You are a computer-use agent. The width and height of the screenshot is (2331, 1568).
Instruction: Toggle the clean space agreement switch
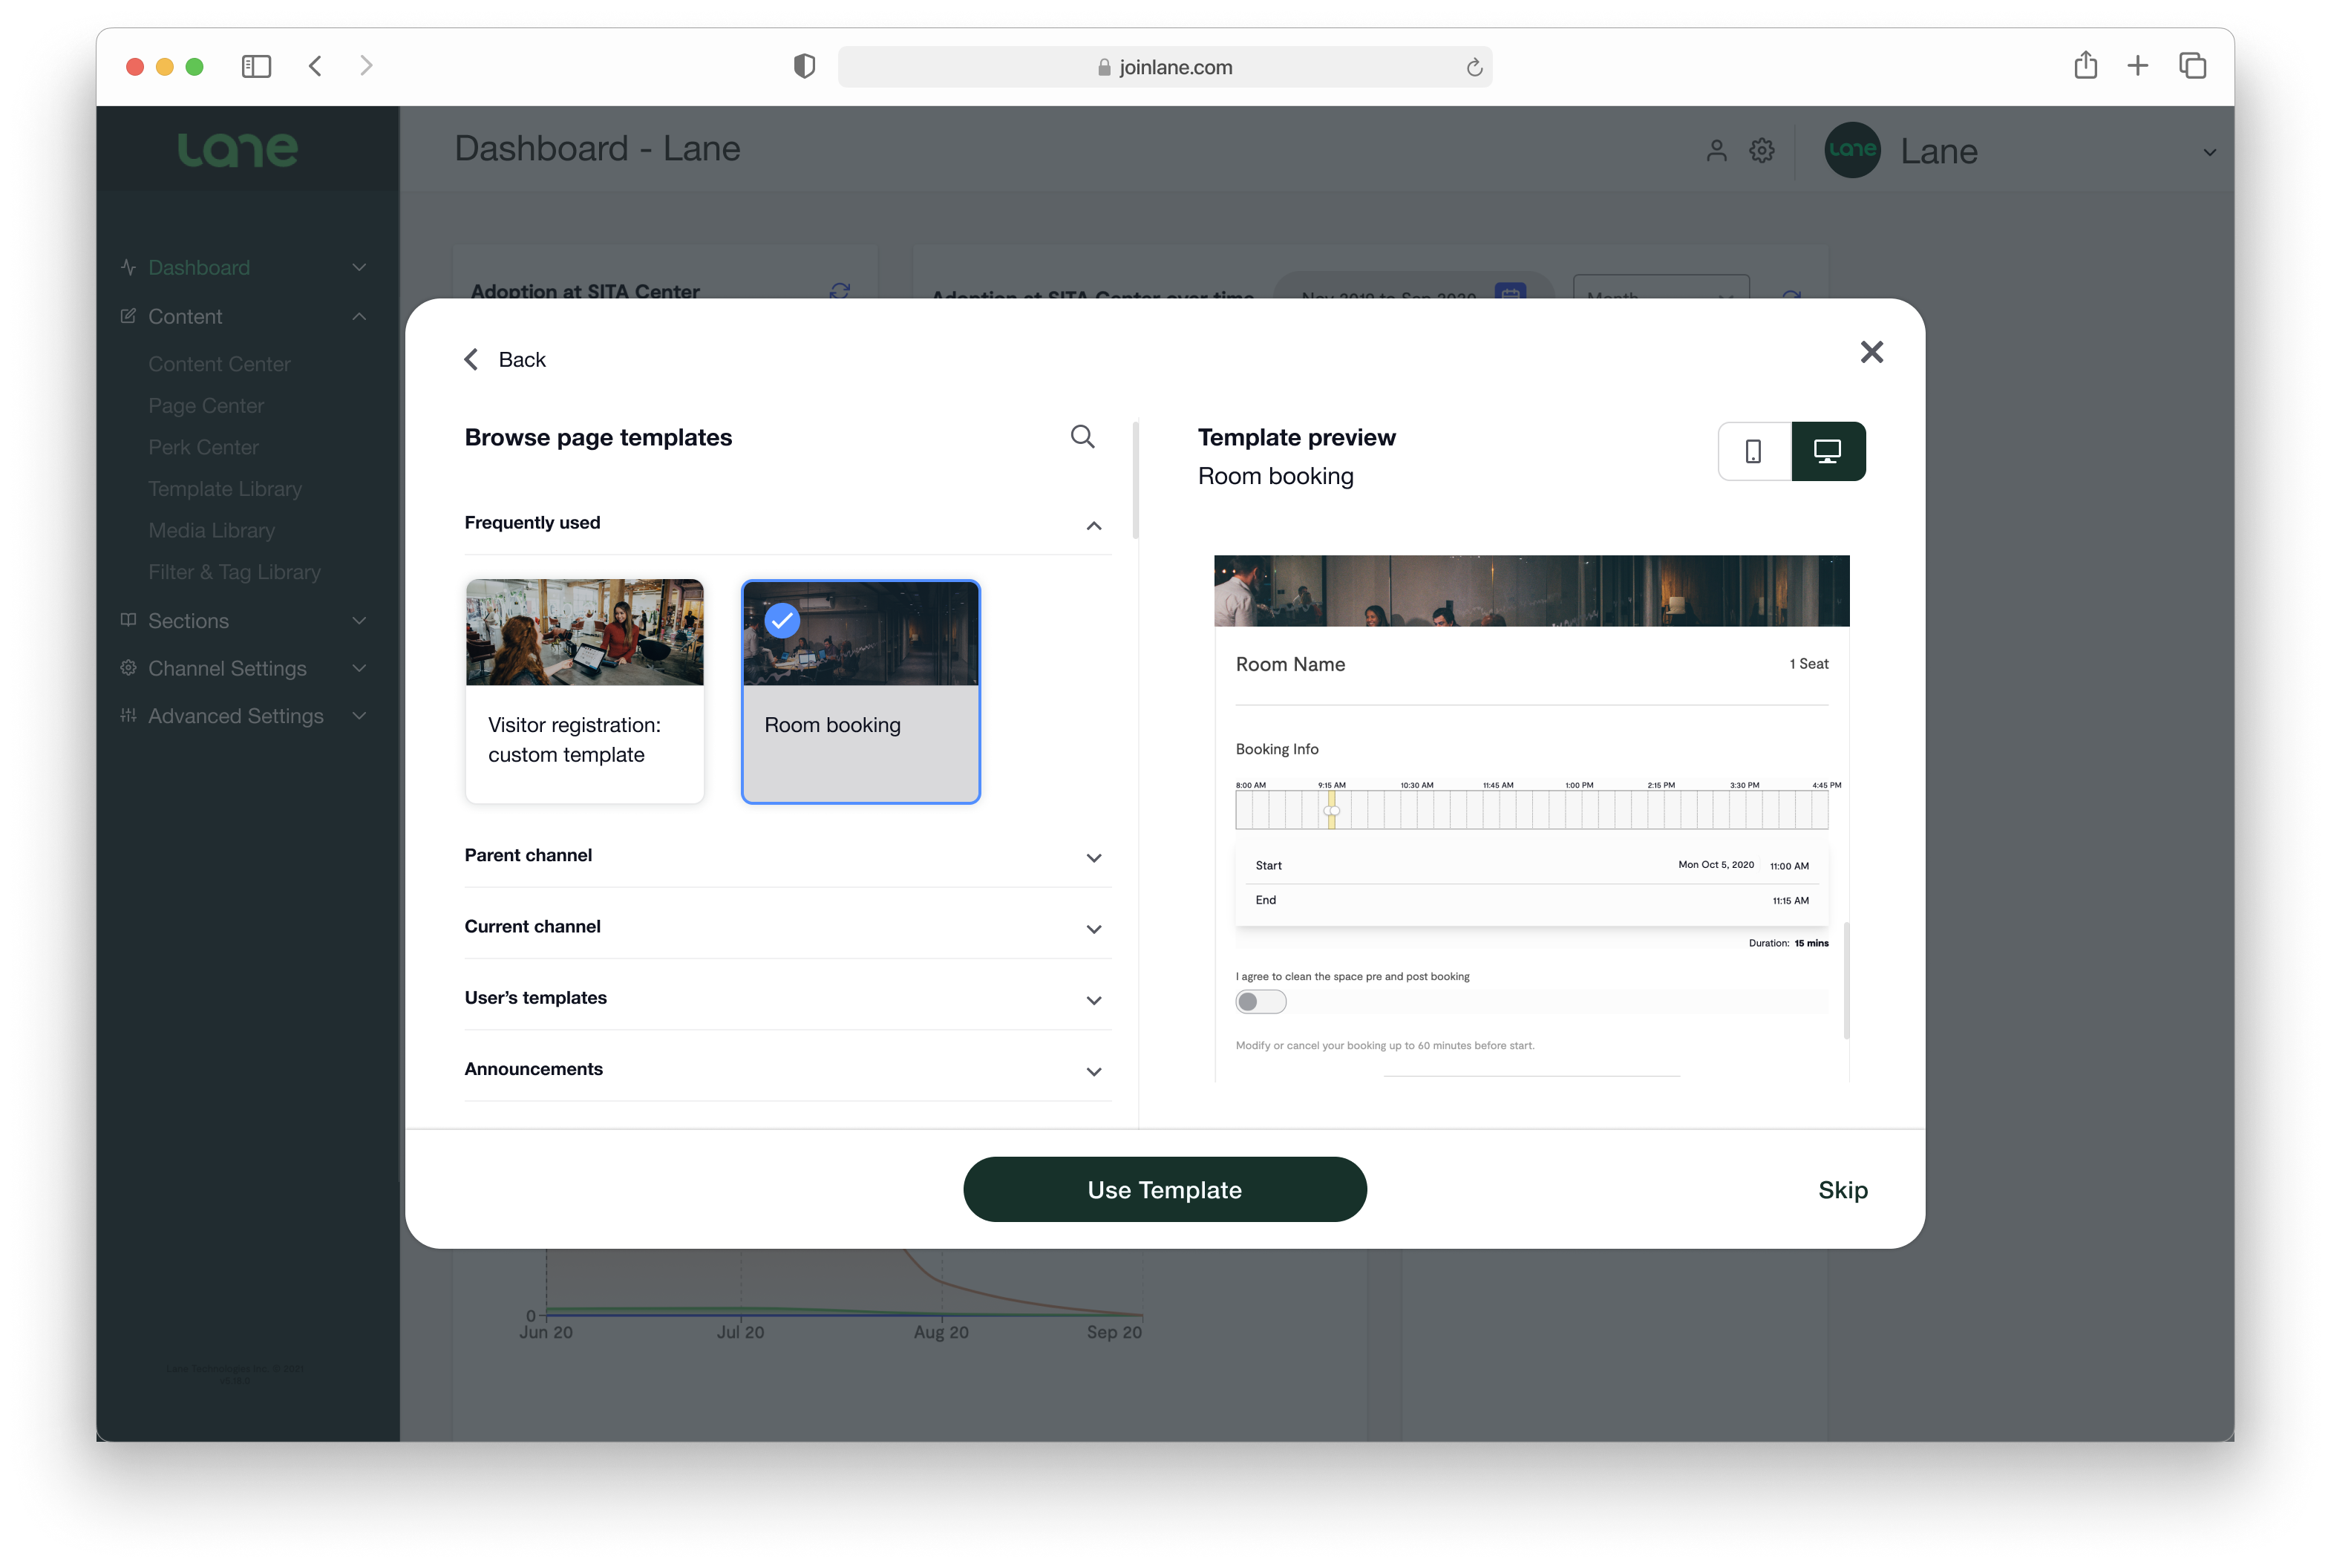pos(1260,1002)
